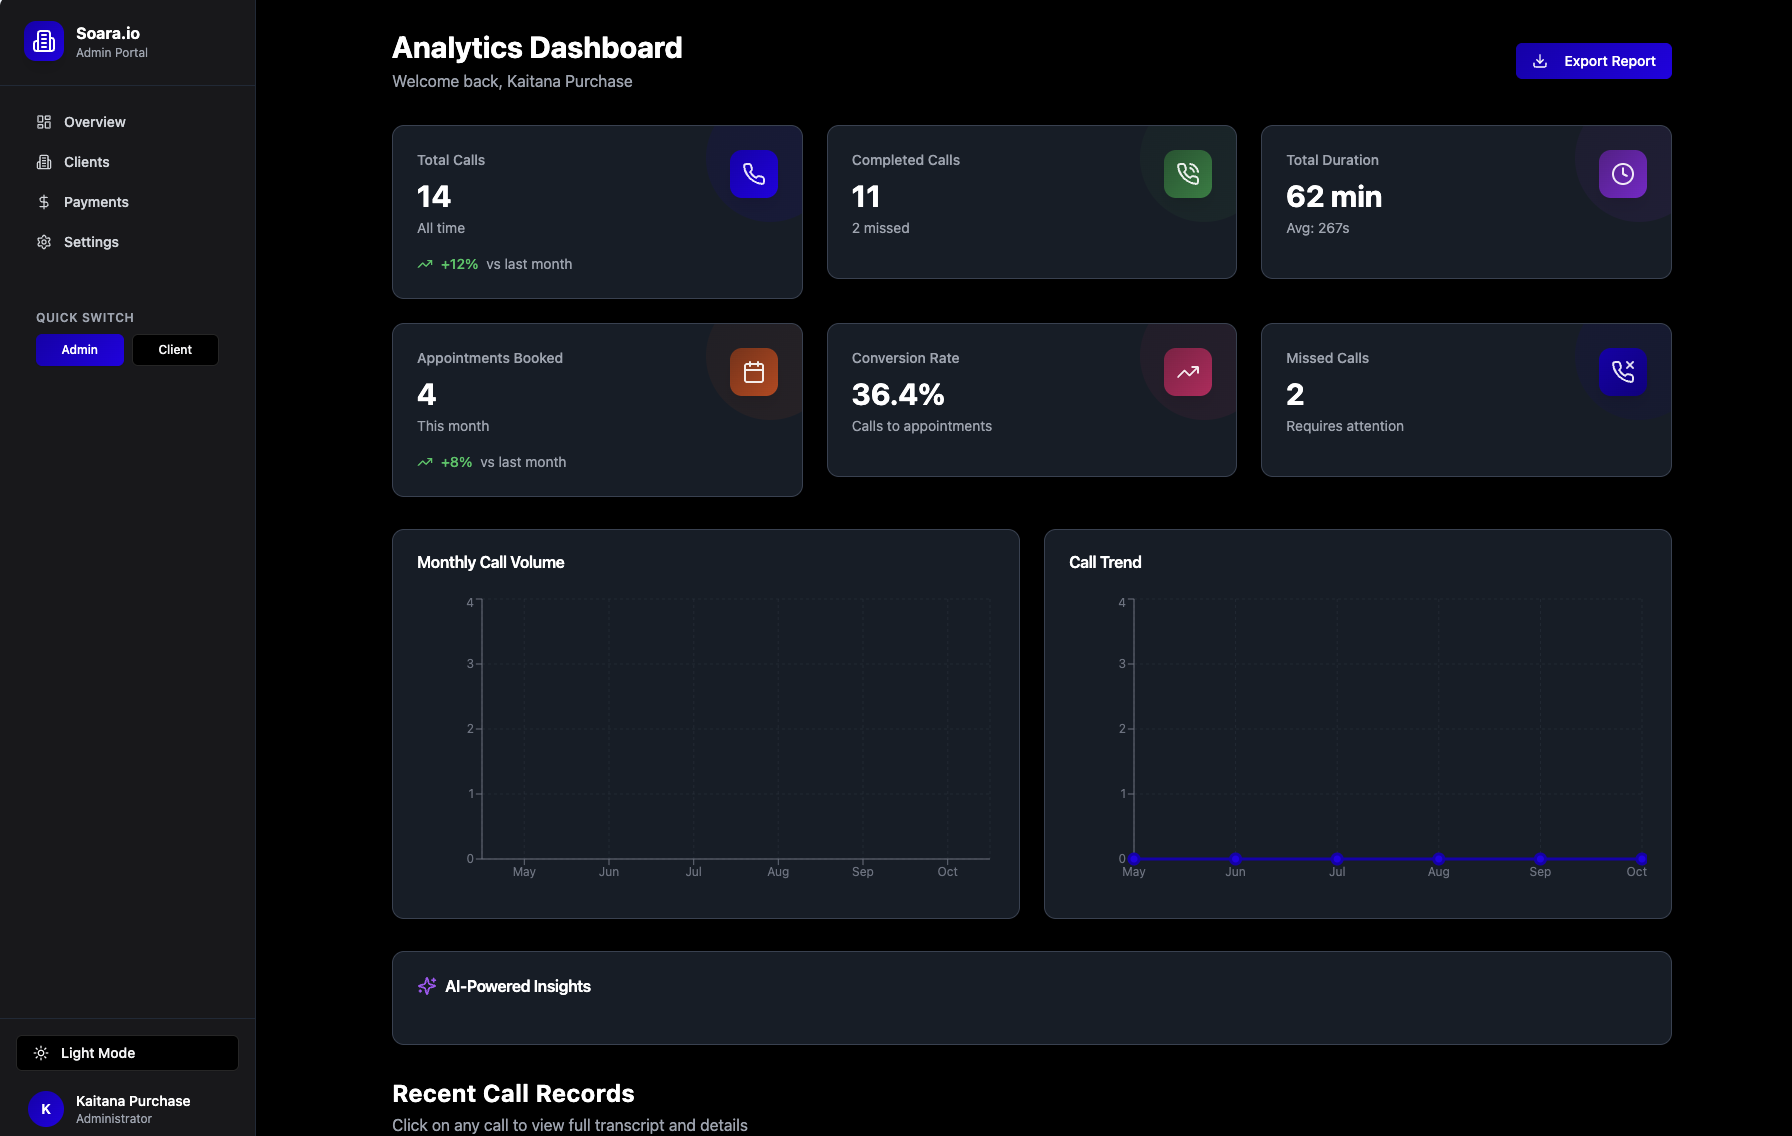1792x1136 pixels.
Task: Open Kaitana Purchase profile name
Action: coord(133,1101)
